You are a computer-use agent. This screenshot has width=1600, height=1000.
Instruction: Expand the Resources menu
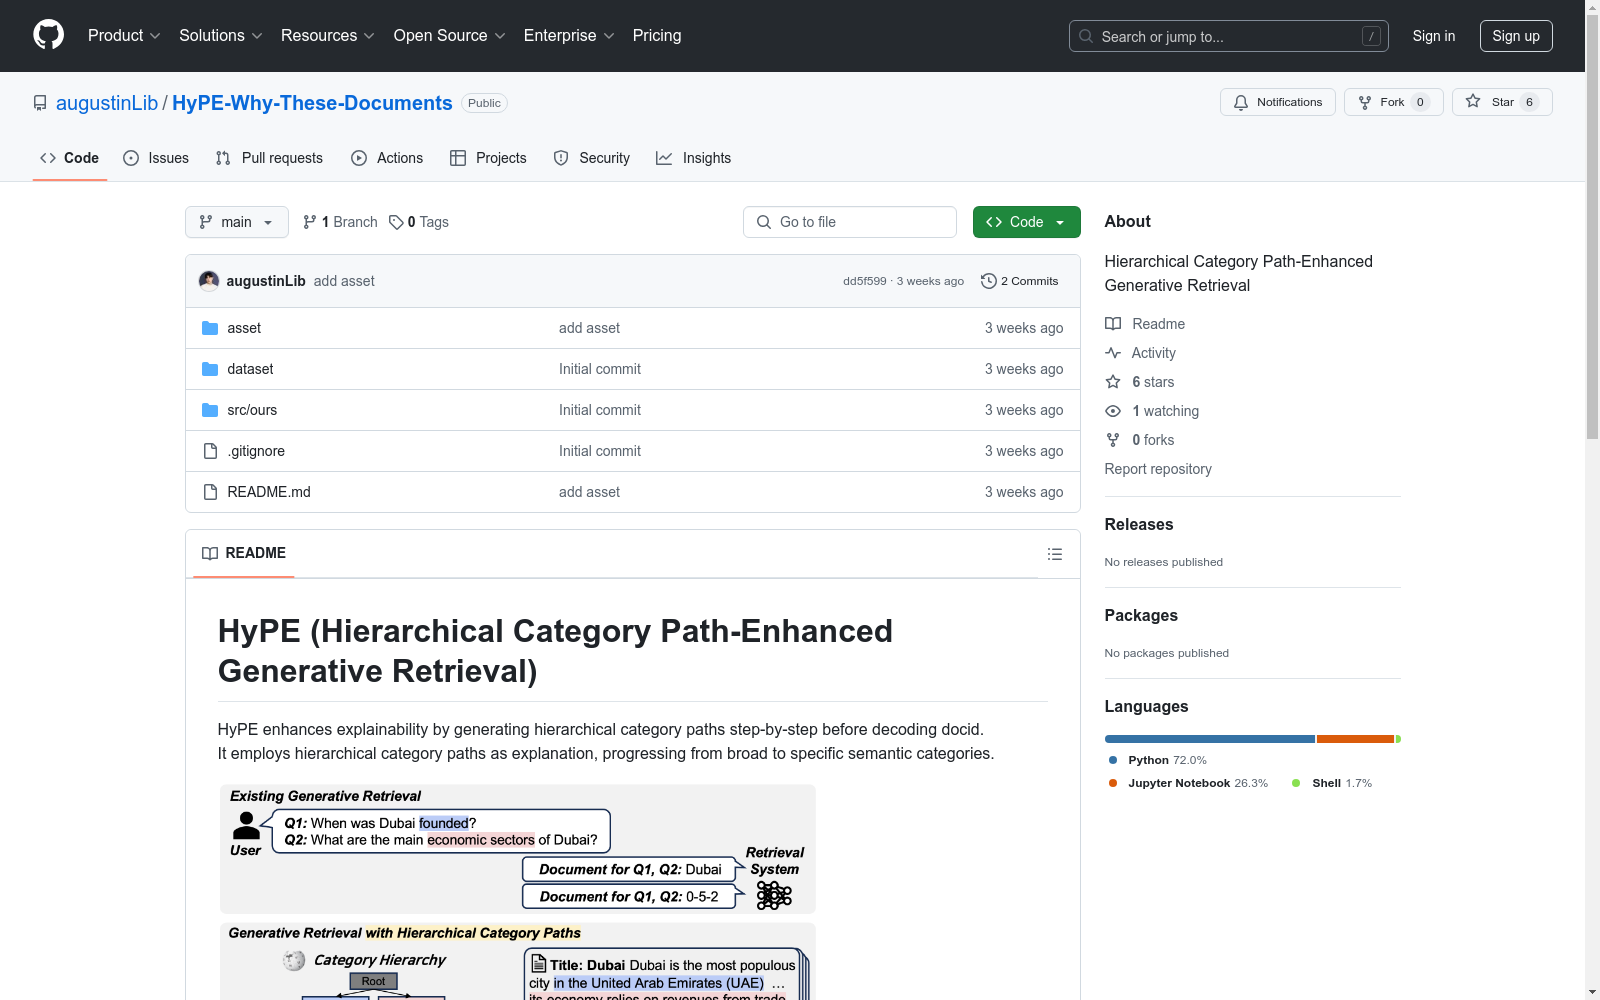(328, 36)
